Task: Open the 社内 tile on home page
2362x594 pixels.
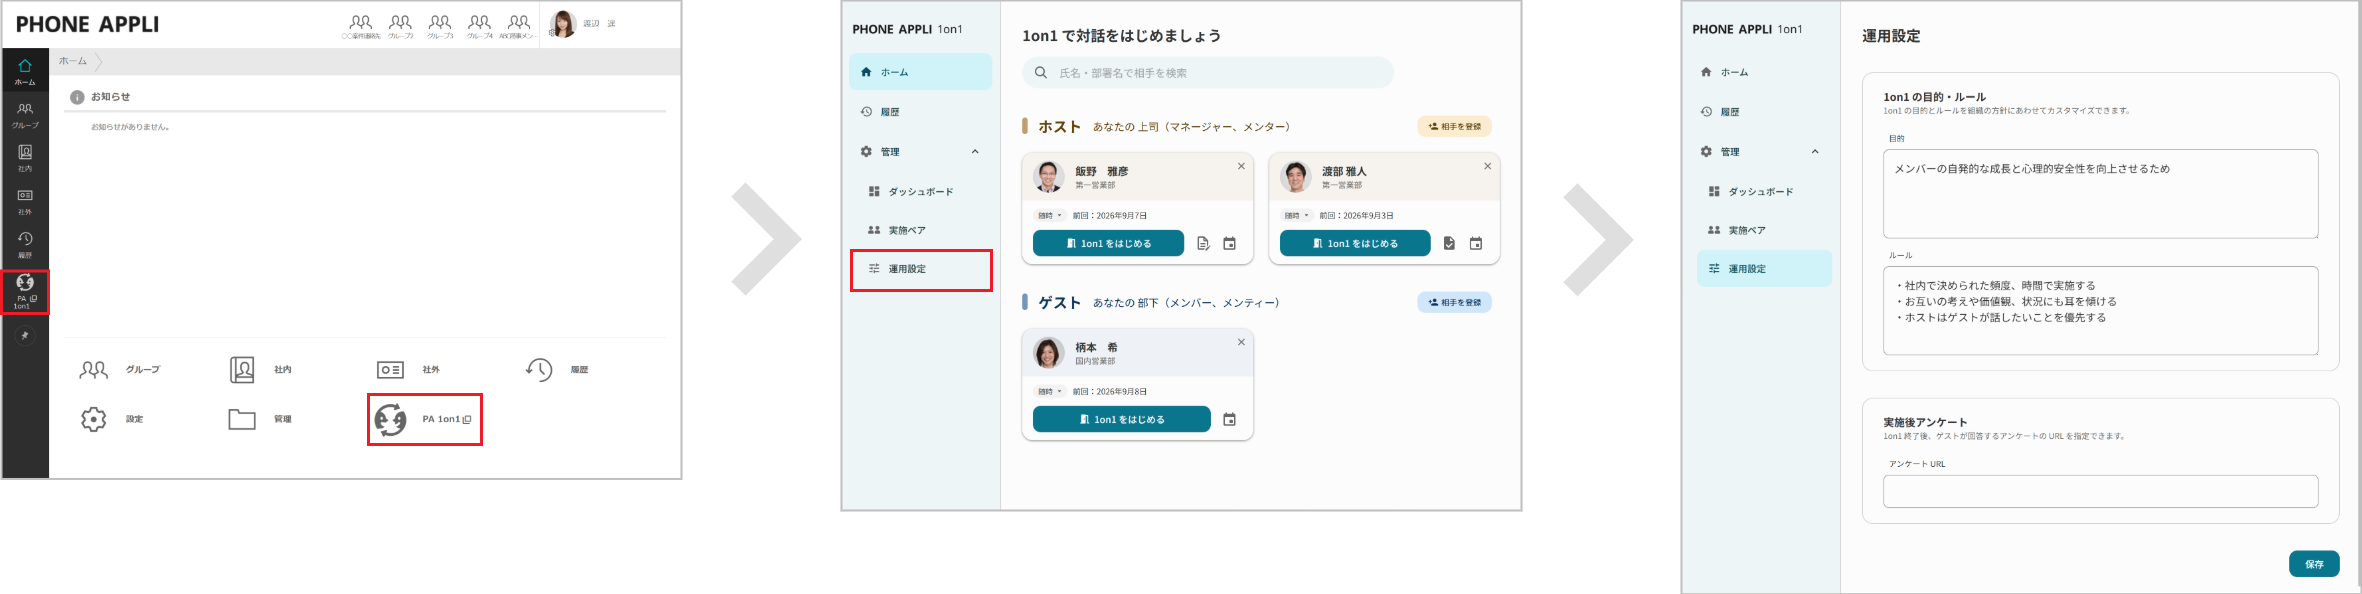Action: click(x=262, y=370)
